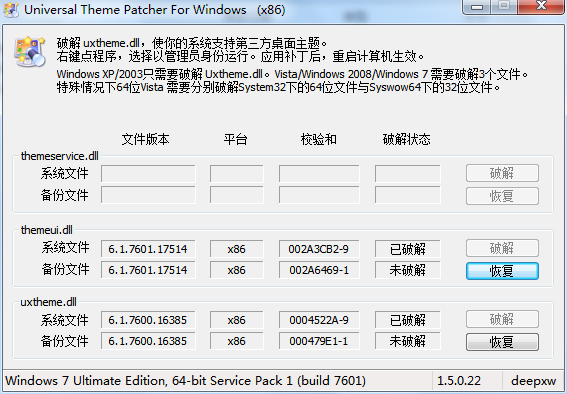Select uxtheme.dll system file version 6.1.7600.16385
This screenshot has height=394, width=567.
tap(148, 320)
